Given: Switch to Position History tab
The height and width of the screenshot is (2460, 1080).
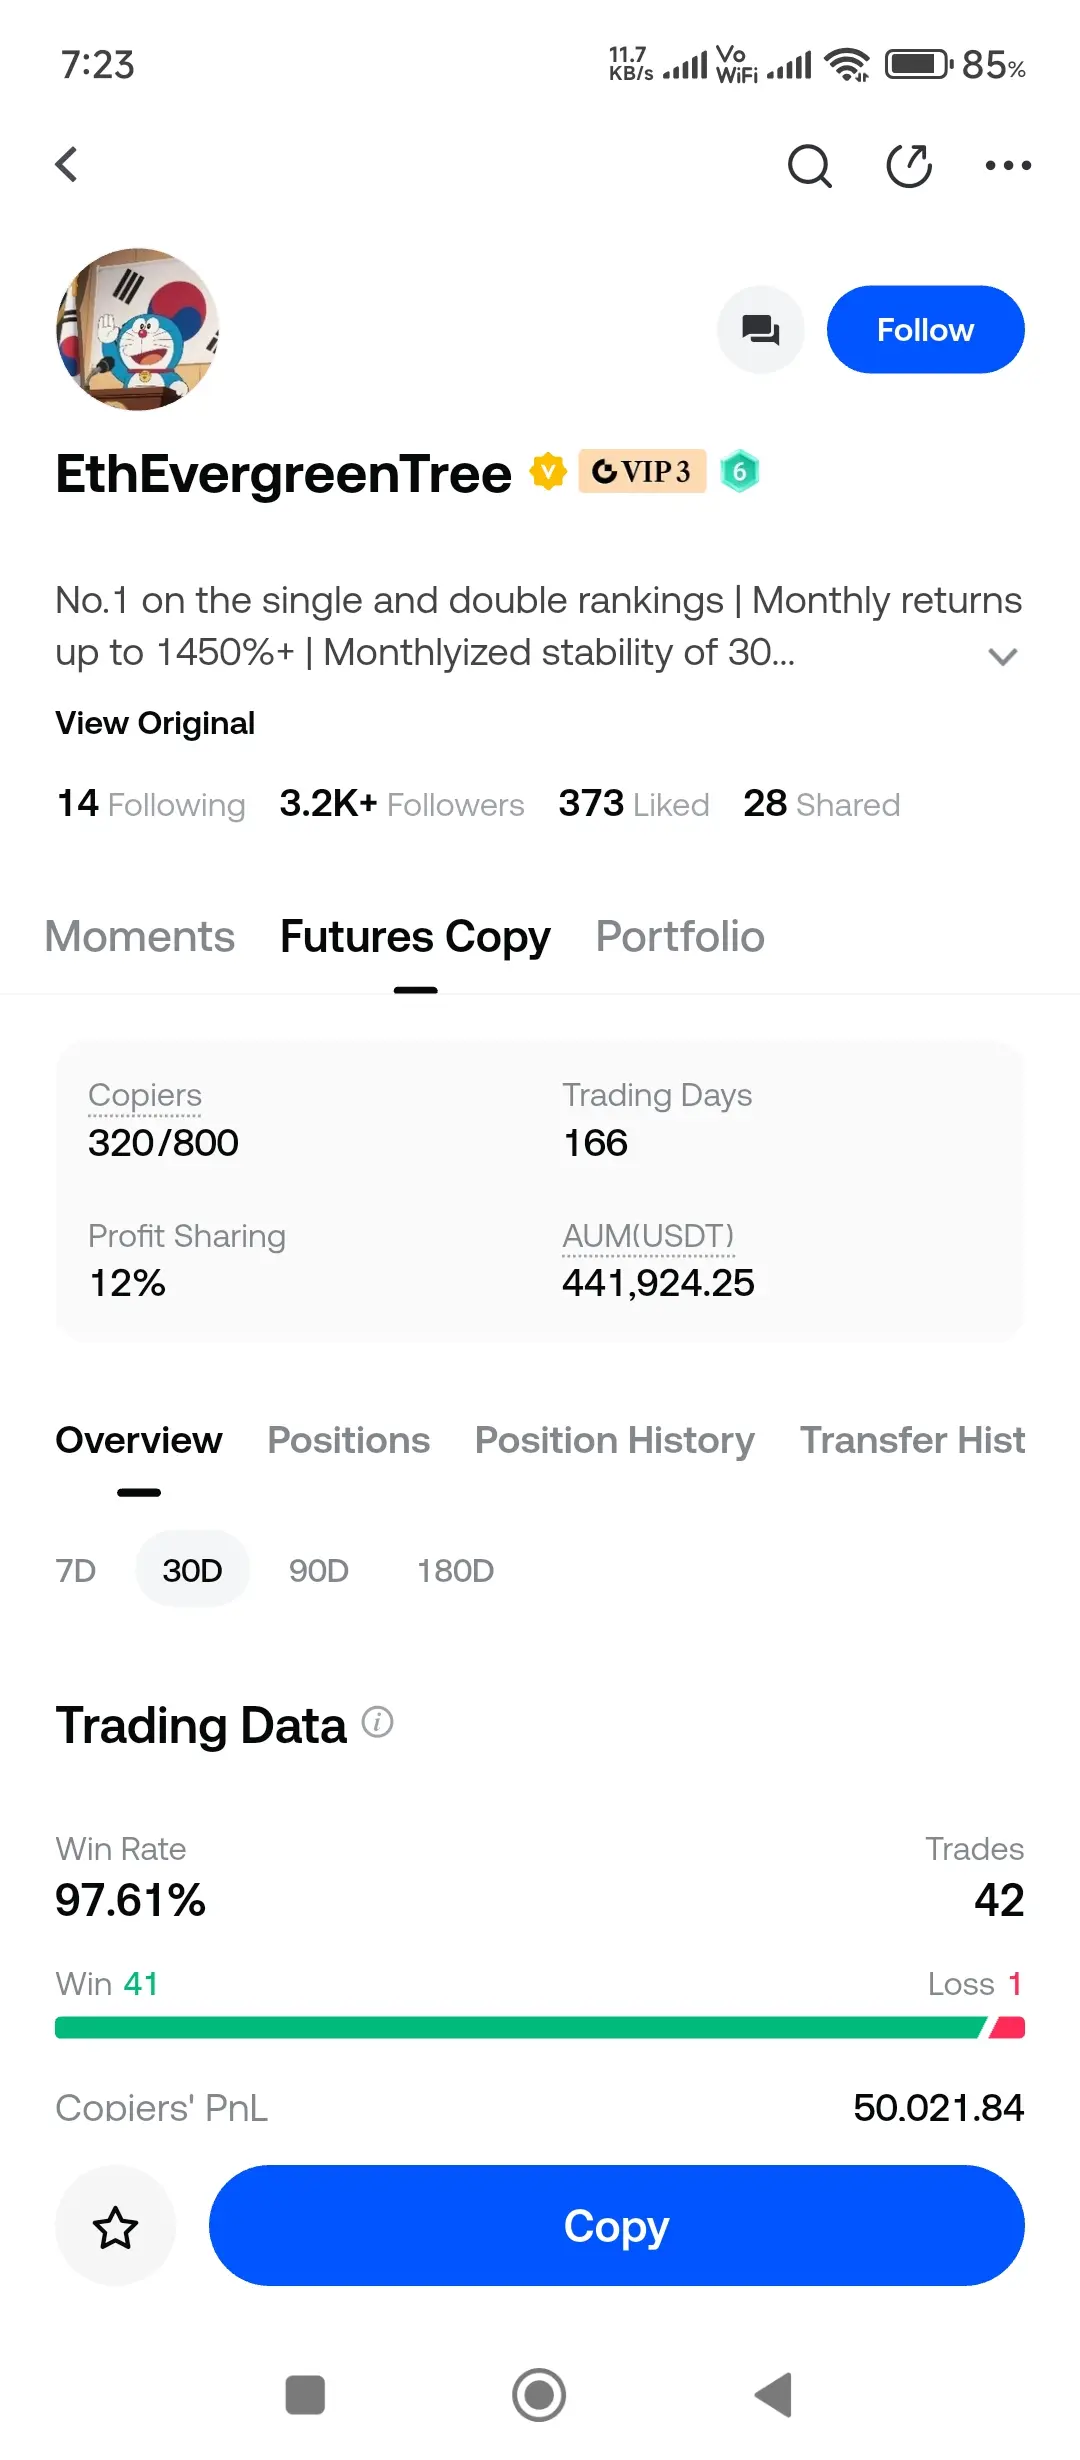Looking at the screenshot, I should [614, 1440].
